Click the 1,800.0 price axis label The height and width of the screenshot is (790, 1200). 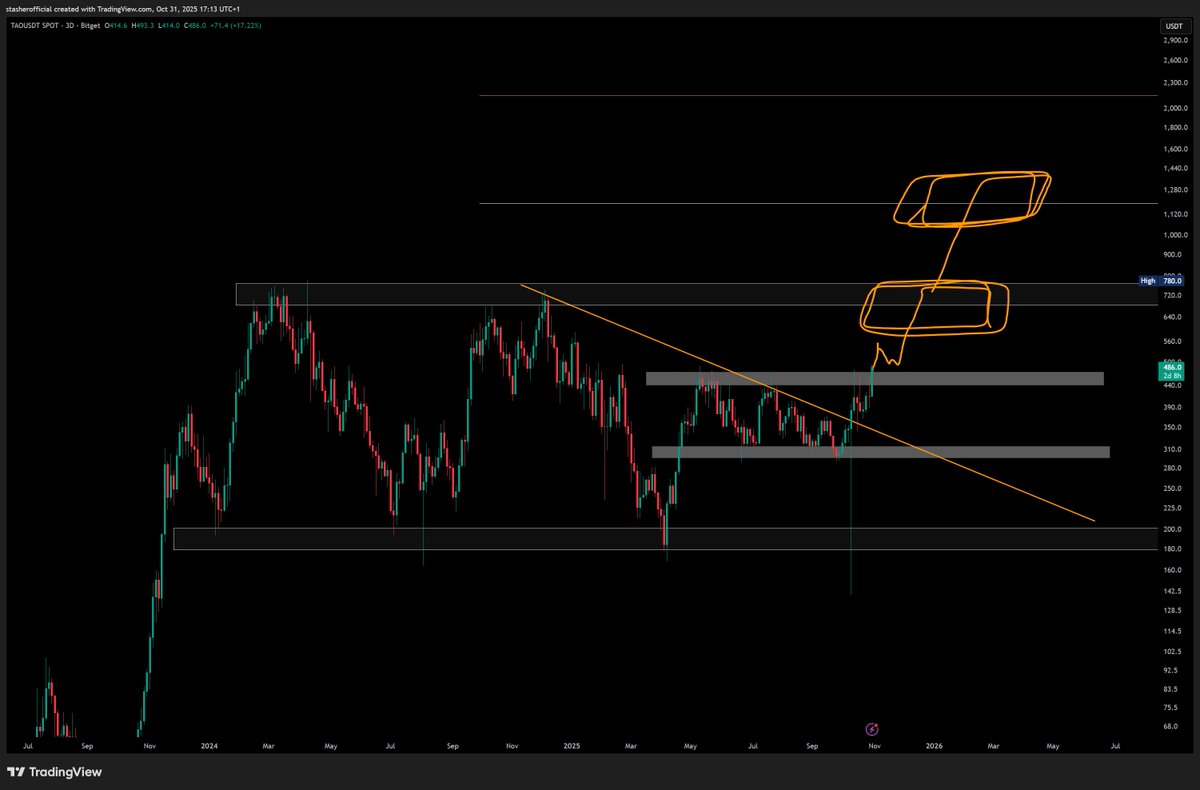tap(1174, 128)
